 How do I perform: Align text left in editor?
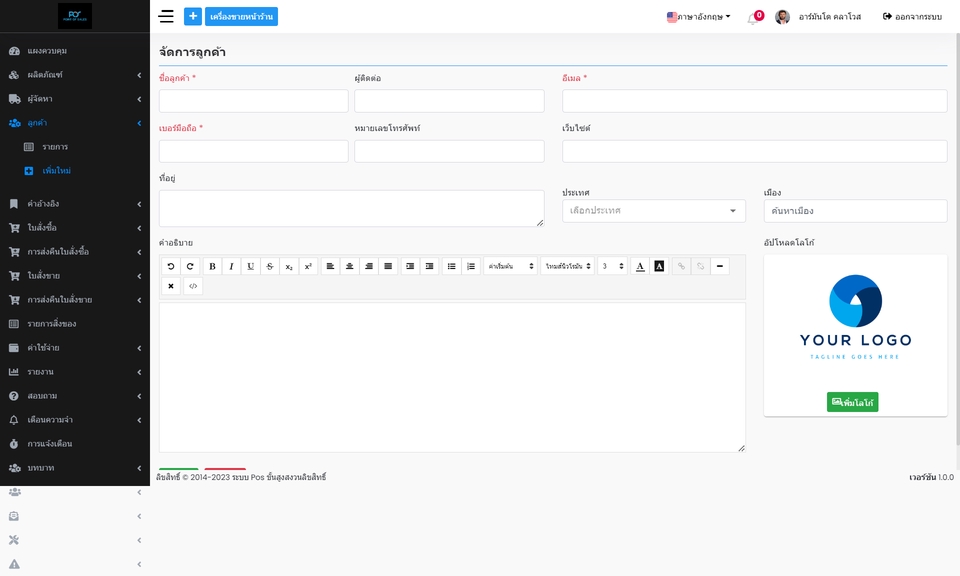point(330,266)
